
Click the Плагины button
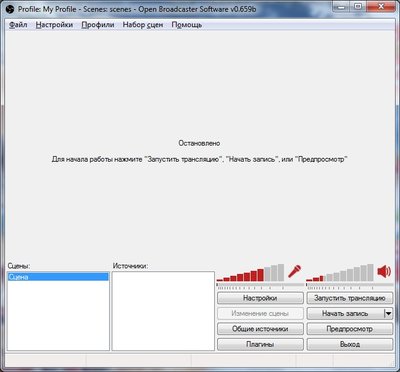point(260,344)
